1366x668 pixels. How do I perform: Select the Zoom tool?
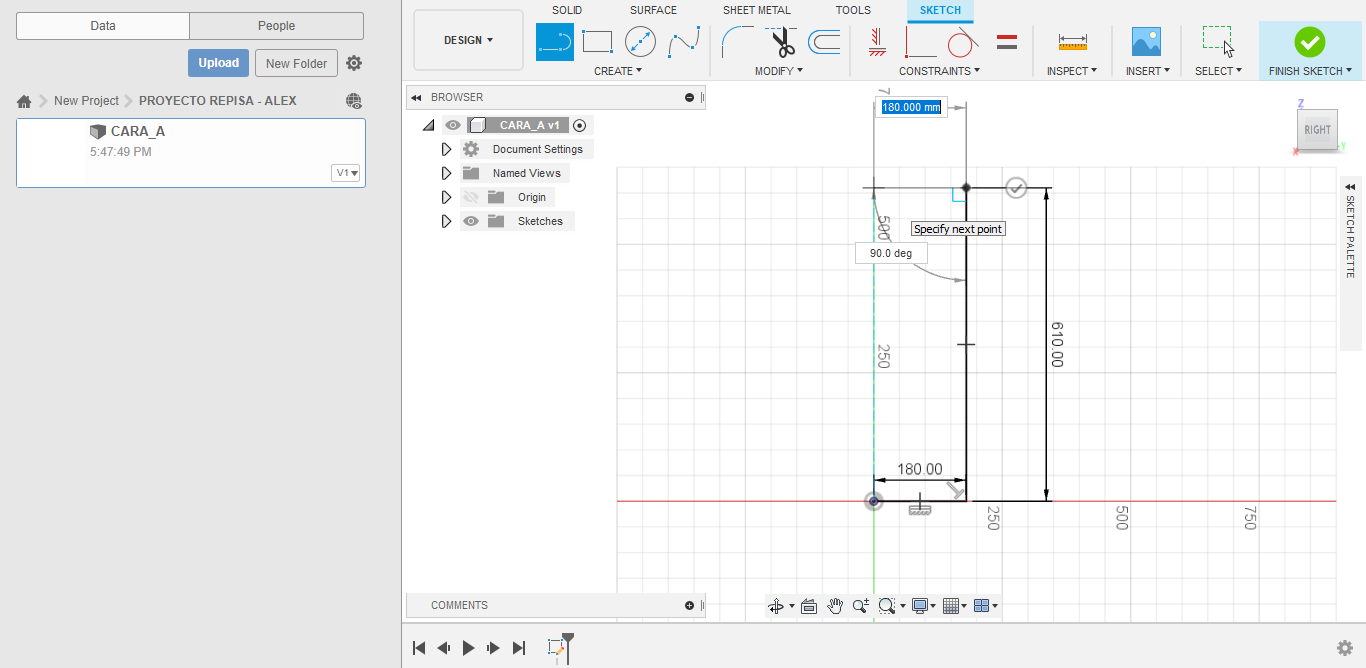(861, 606)
